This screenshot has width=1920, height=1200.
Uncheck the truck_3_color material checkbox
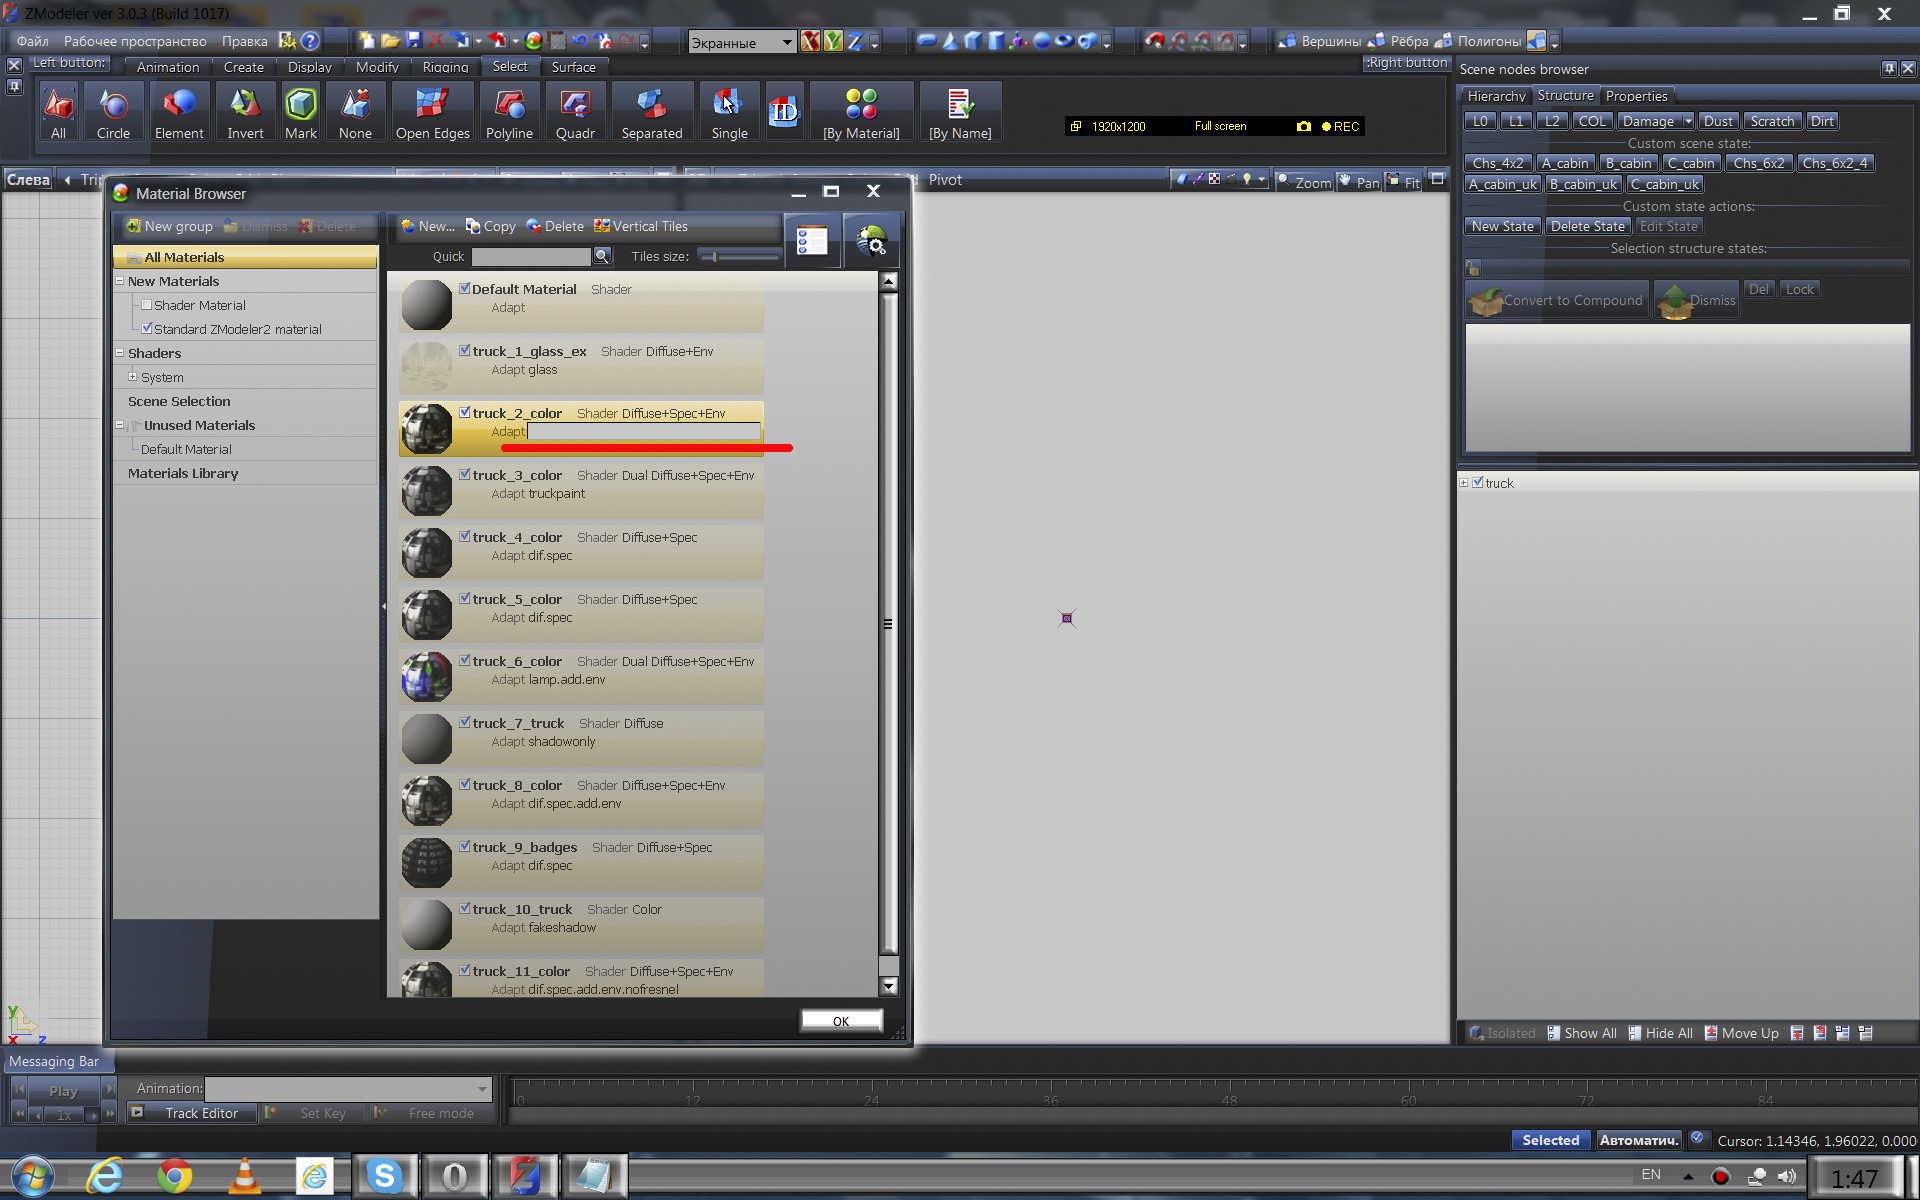[465, 475]
